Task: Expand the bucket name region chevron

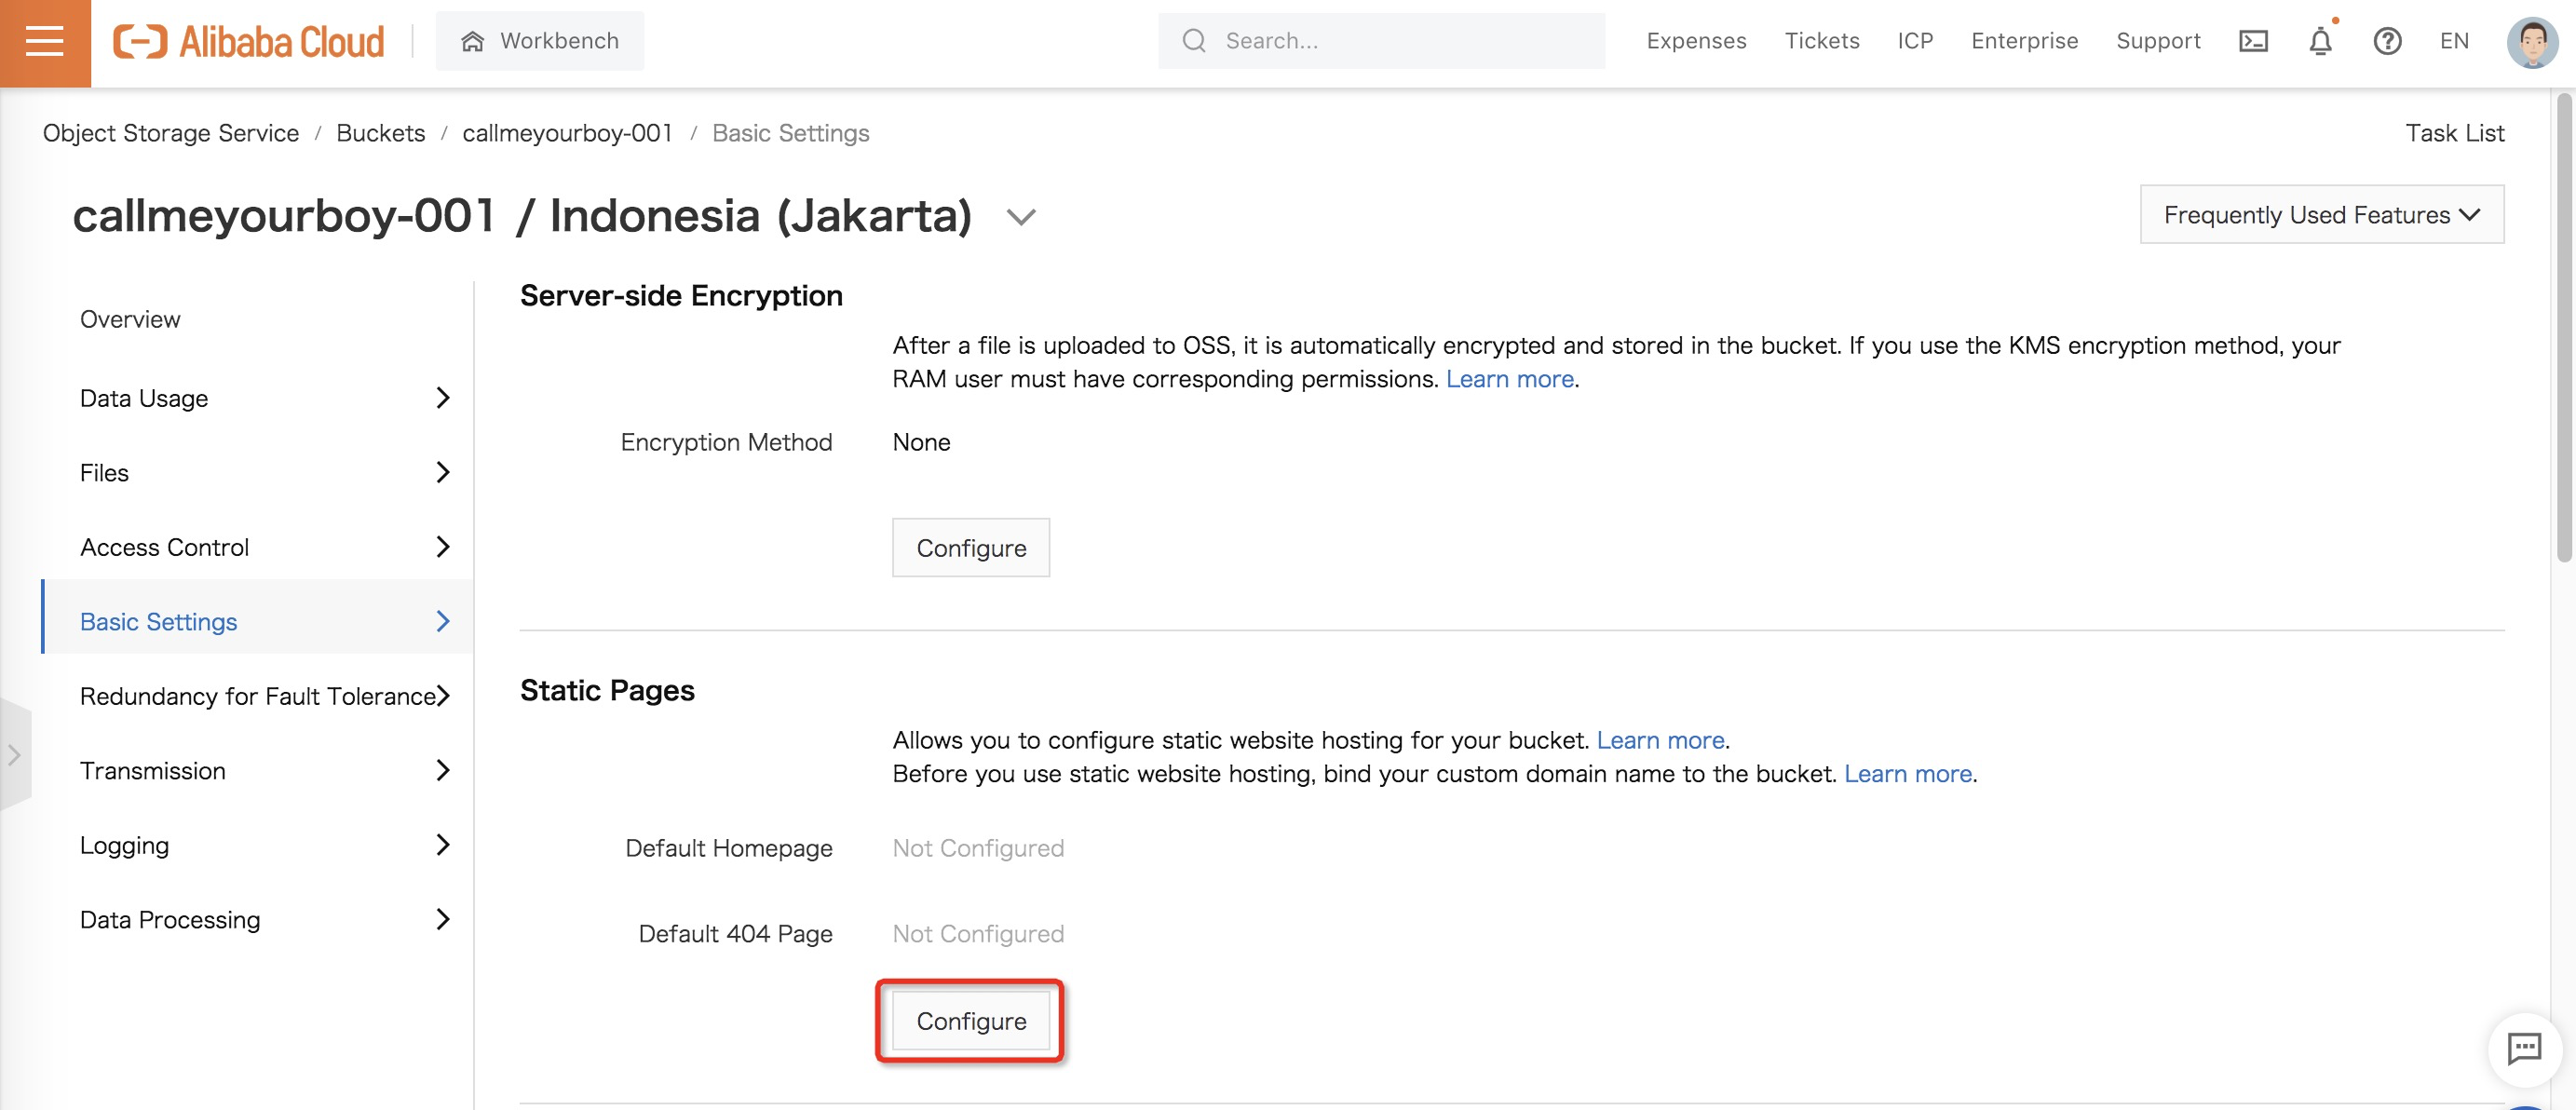Action: point(1020,216)
